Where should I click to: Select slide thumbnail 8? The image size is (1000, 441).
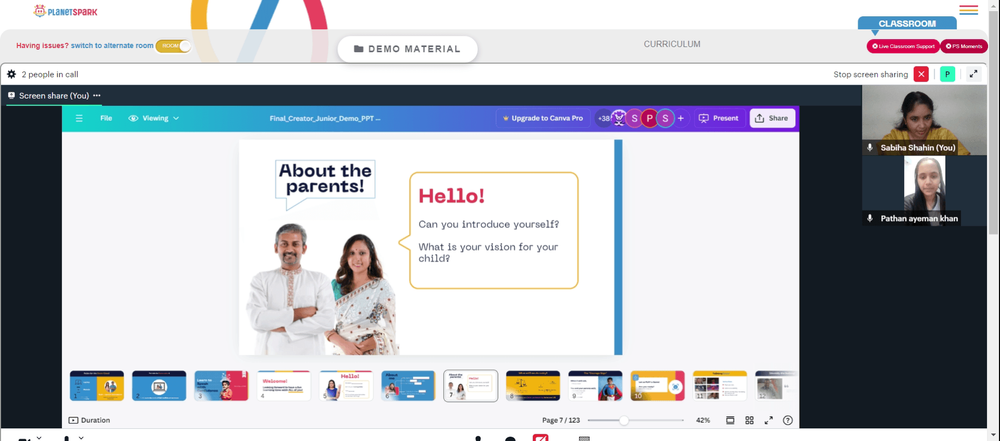pyautogui.click(x=533, y=385)
